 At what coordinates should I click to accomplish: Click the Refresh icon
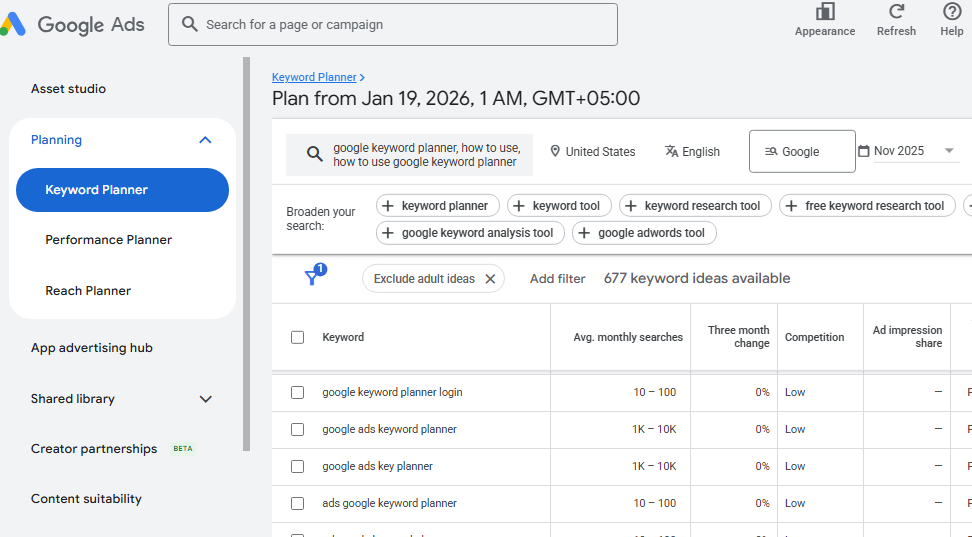tap(896, 12)
